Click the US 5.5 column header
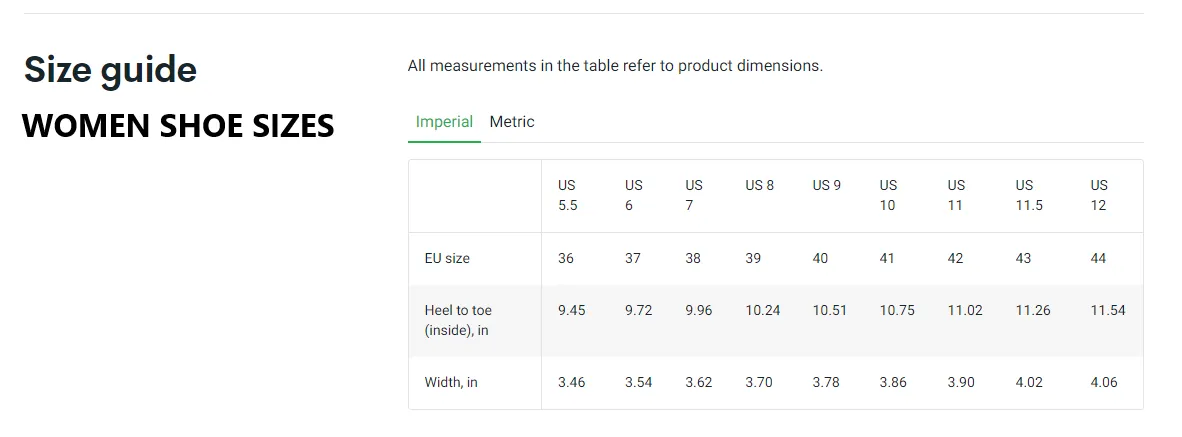Viewport: 1182px width, 437px height. pos(568,195)
